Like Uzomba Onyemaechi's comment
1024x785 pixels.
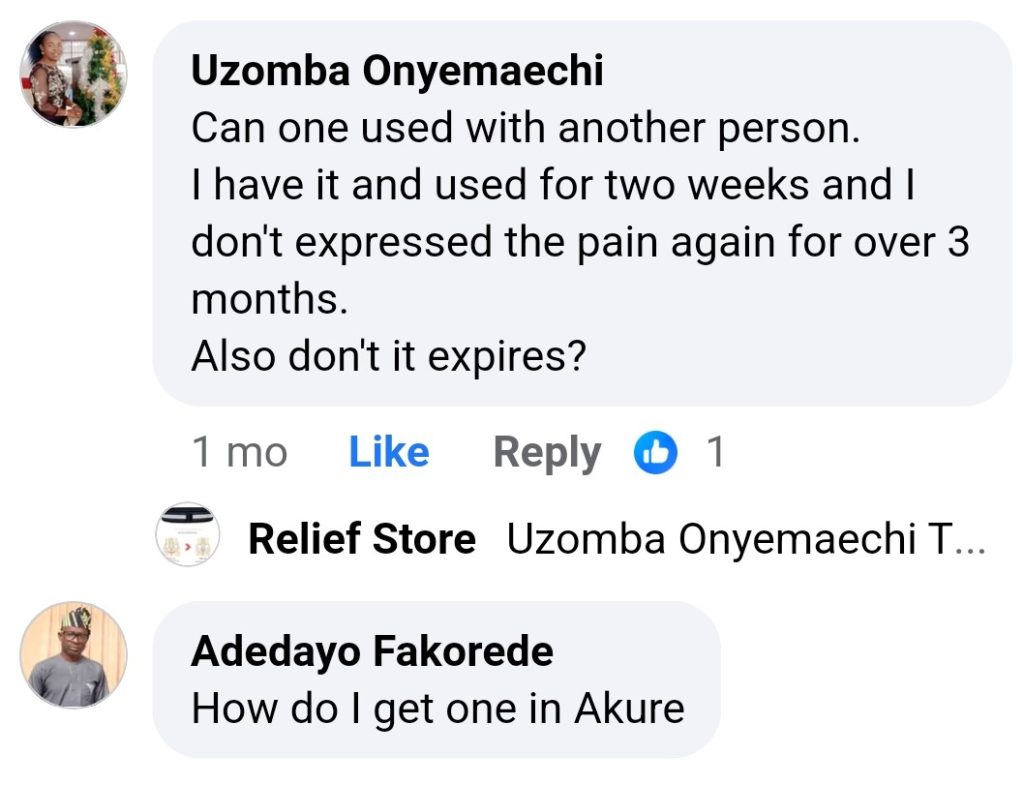click(389, 453)
